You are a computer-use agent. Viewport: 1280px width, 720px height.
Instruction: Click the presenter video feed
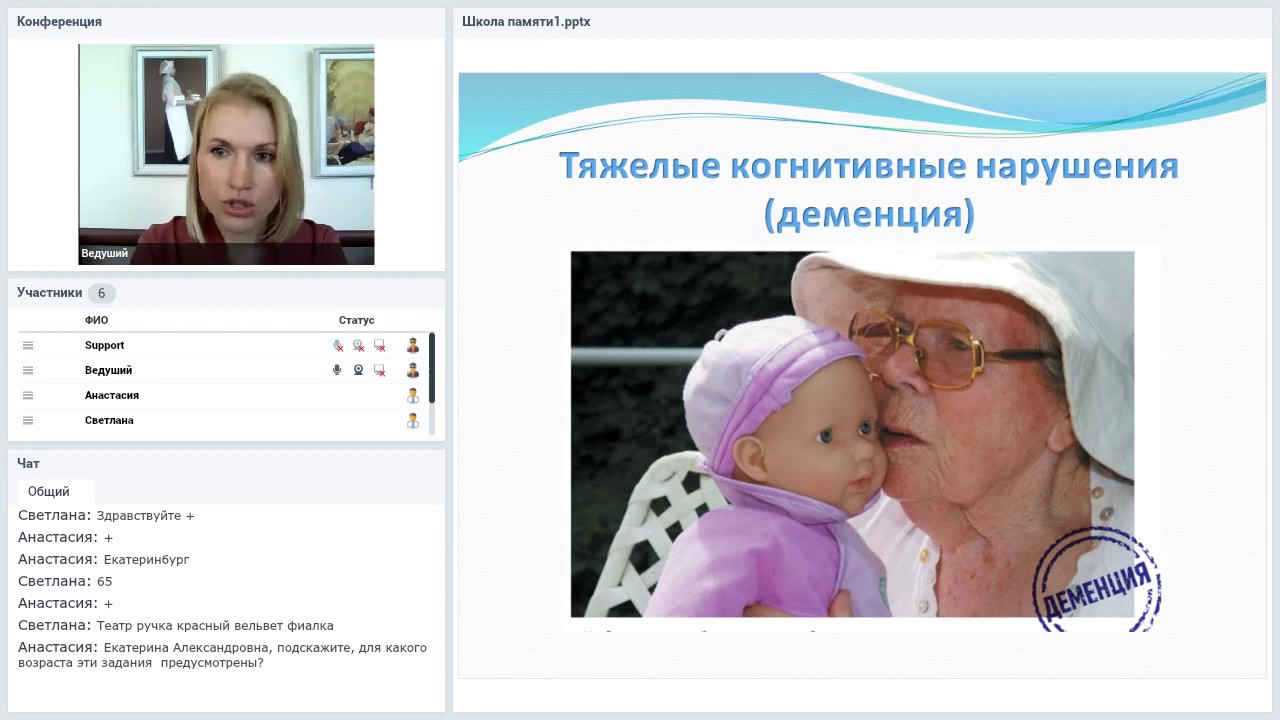[226, 154]
